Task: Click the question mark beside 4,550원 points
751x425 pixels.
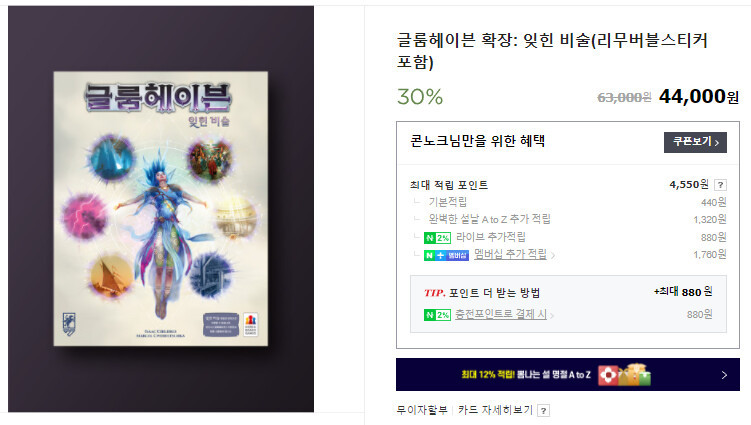Action: 720,185
